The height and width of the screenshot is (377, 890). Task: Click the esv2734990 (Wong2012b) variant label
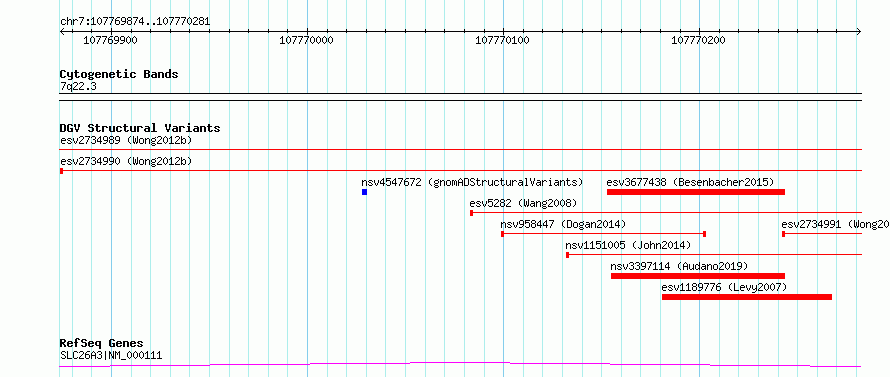point(125,161)
